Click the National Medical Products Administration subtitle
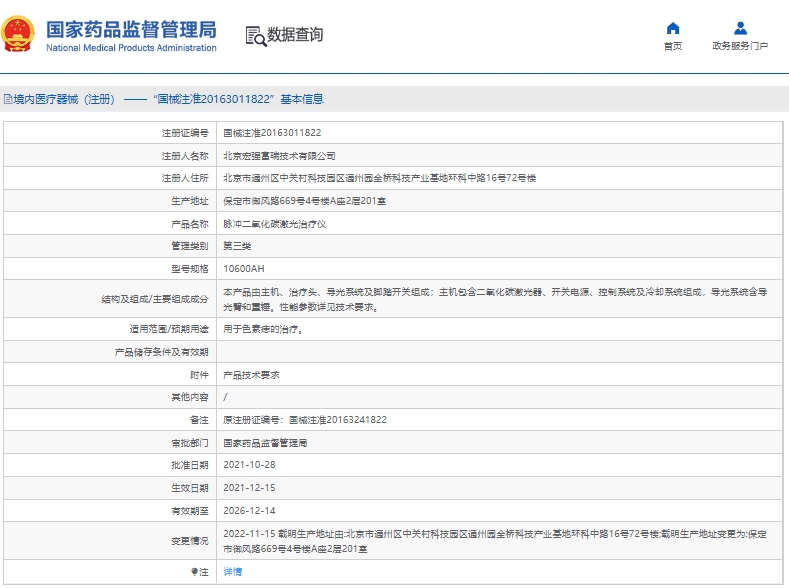The height and width of the screenshot is (588, 789). (131, 48)
